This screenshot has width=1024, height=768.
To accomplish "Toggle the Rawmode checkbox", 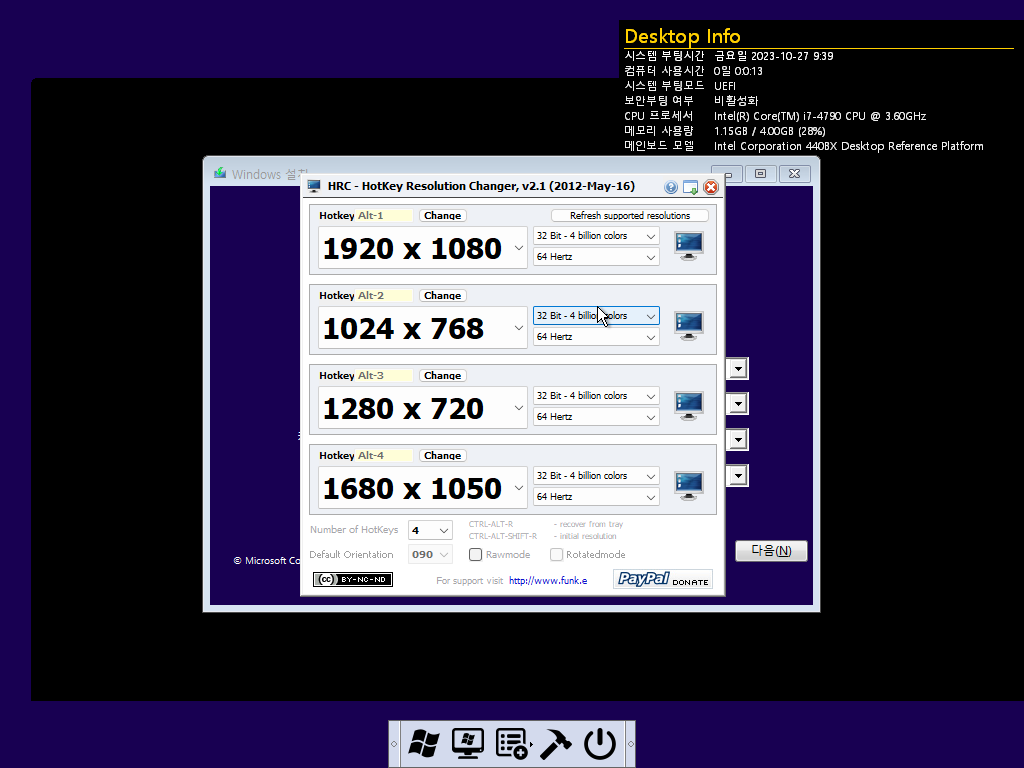I will point(475,554).
